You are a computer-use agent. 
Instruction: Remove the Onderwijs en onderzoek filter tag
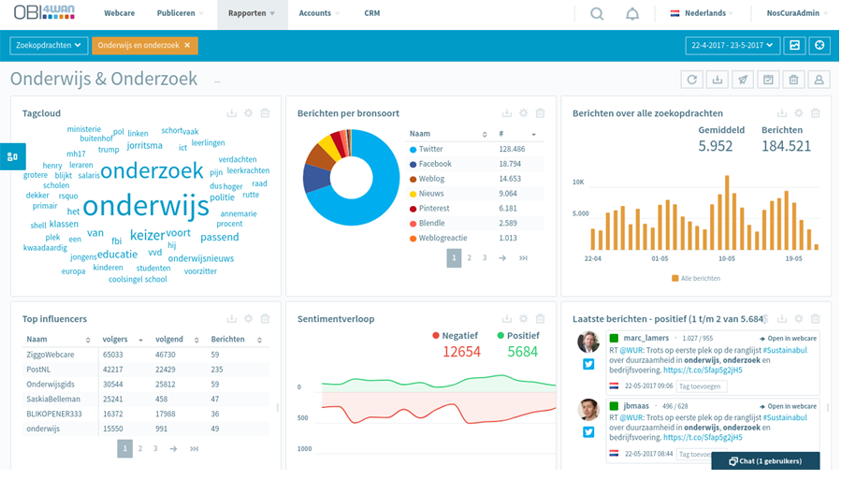[x=187, y=46]
